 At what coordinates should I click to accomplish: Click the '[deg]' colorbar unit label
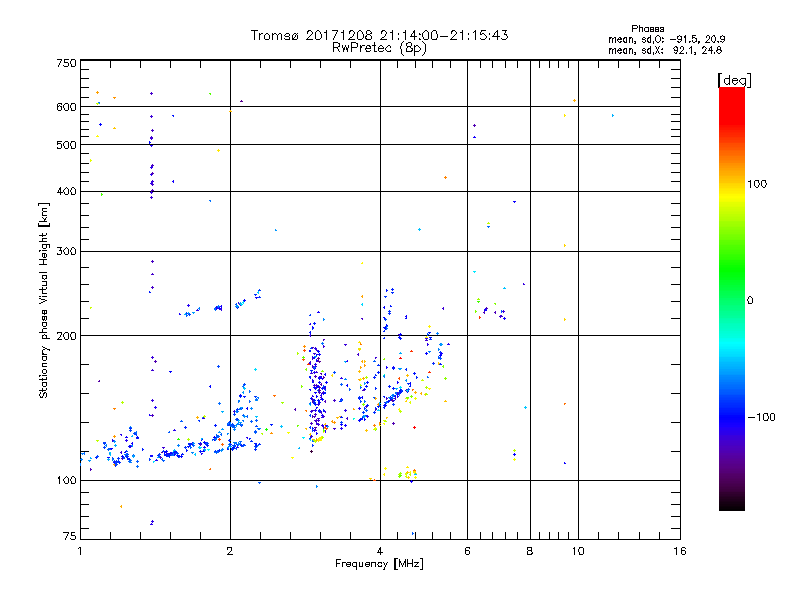[734, 80]
